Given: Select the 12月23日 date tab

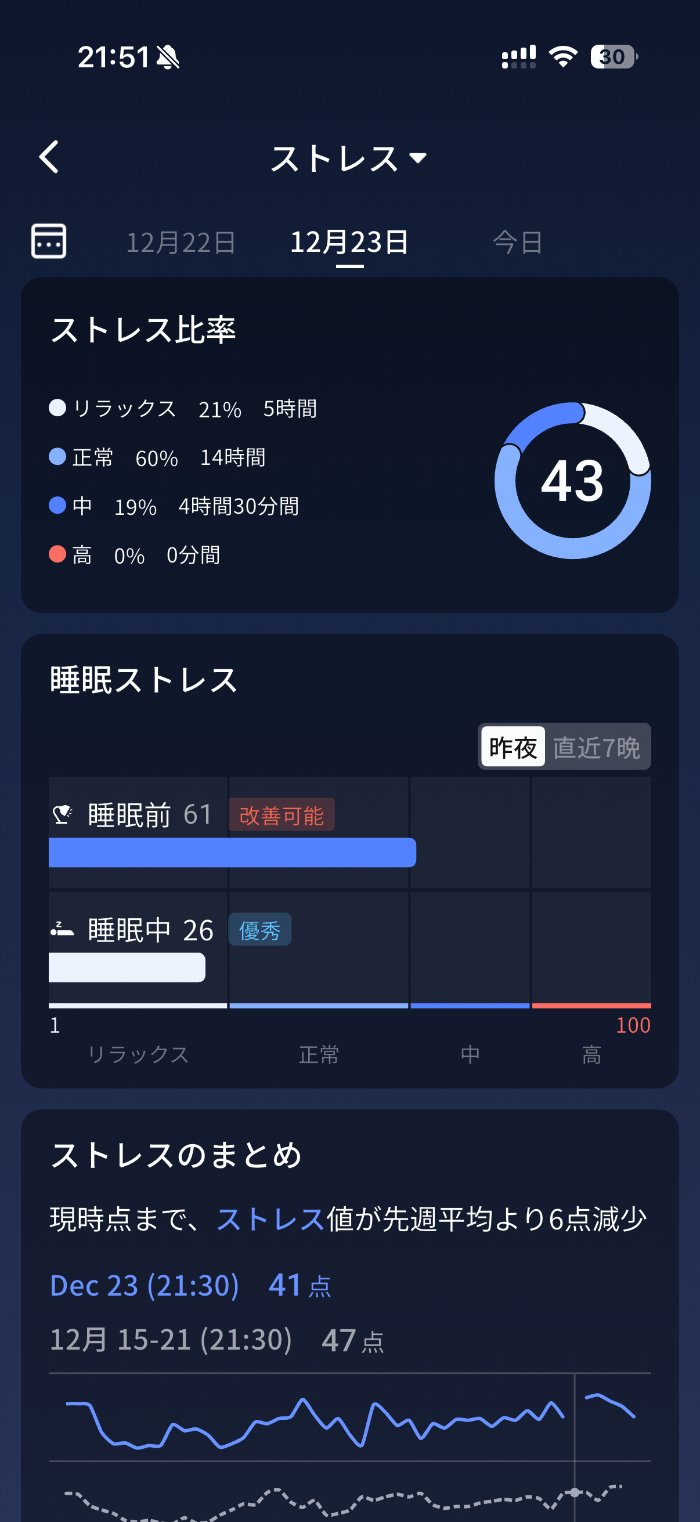Looking at the screenshot, I should pyautogui.click(x=349, y=242).
